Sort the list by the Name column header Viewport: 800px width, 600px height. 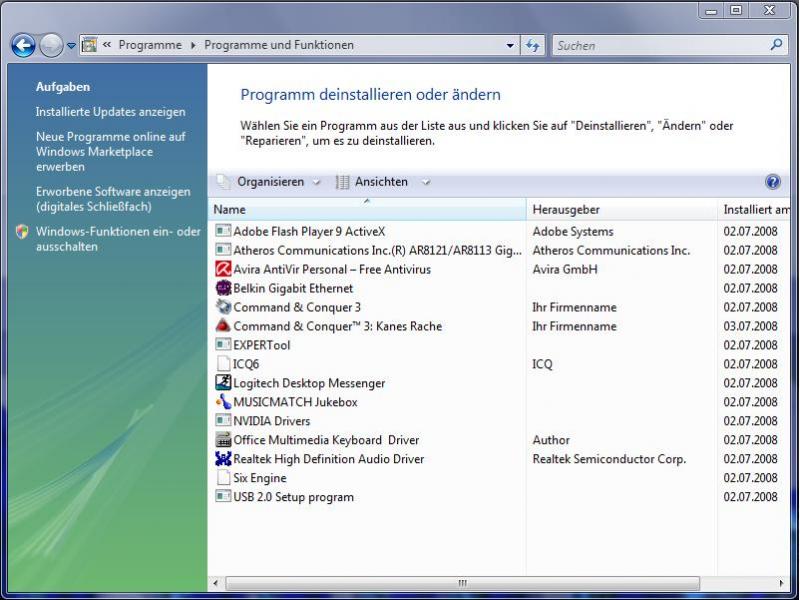[x=366, y=209]
